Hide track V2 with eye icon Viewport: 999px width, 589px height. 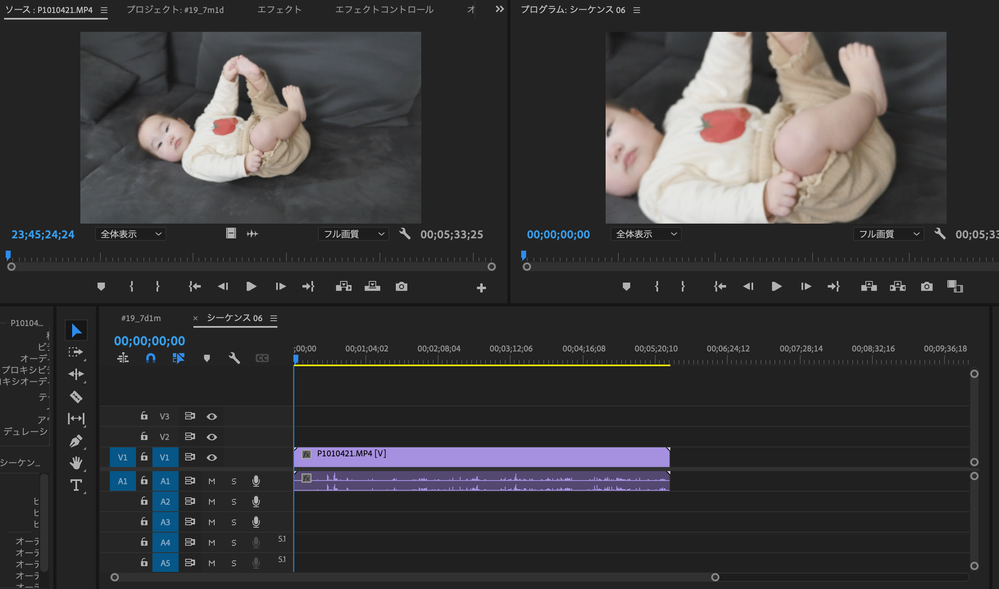(212, 437)
